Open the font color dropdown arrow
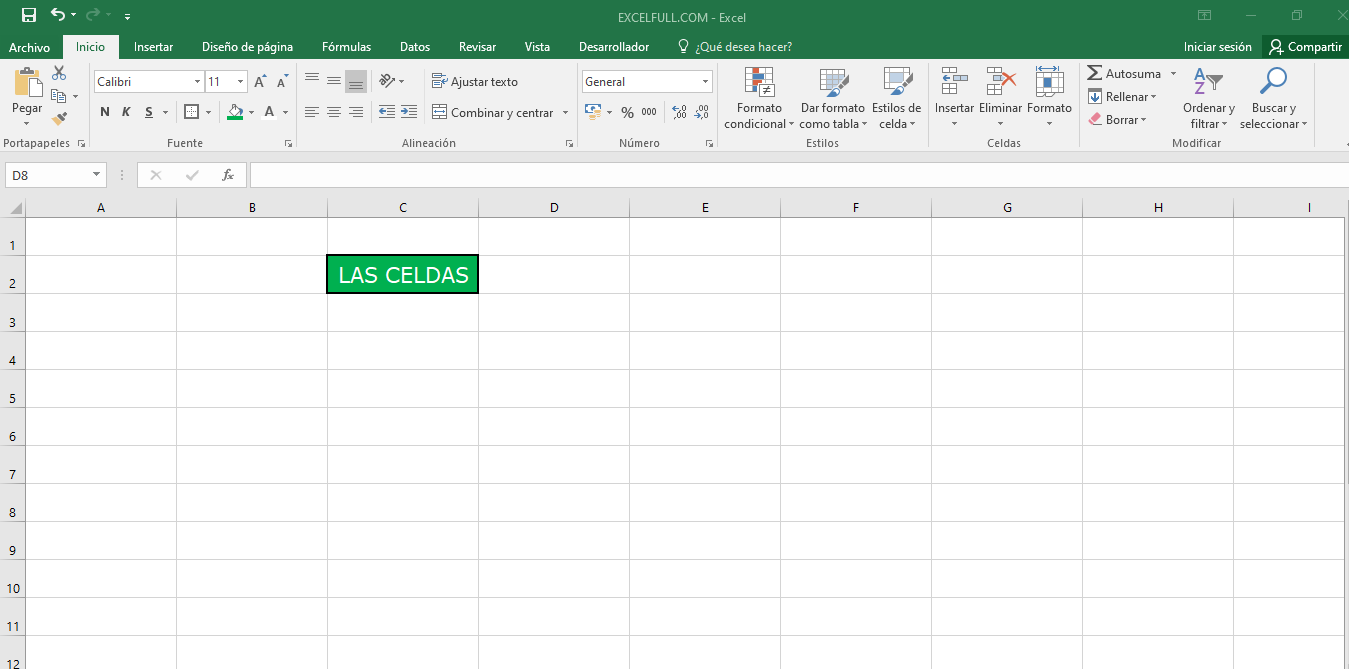The width and height of the screenshot is (1349, 669). 285,113
